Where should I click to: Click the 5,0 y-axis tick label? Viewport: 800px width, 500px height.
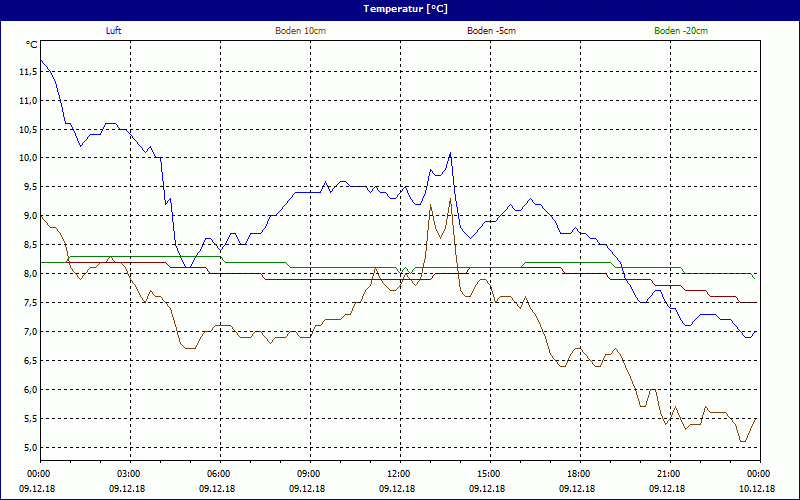(x=27, y=448)
